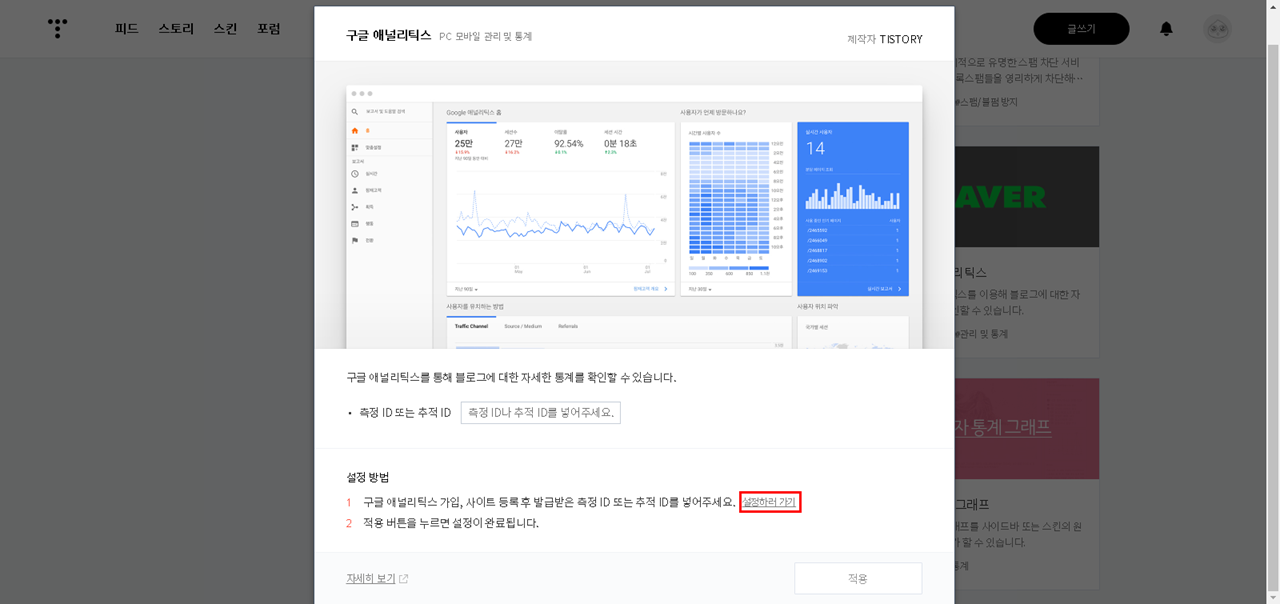The height and width of the screenshot is (604, 1280).
Task: Open the notification bell icon
Action: pyautogui.click(x=1166, y=29)
